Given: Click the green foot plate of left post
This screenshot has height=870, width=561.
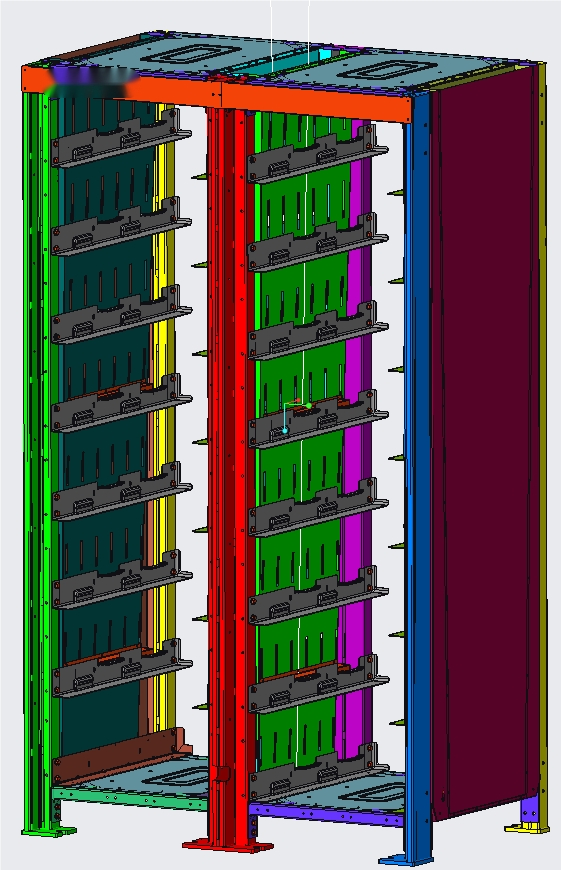Looking at the screenshot, I should [47, 831].
